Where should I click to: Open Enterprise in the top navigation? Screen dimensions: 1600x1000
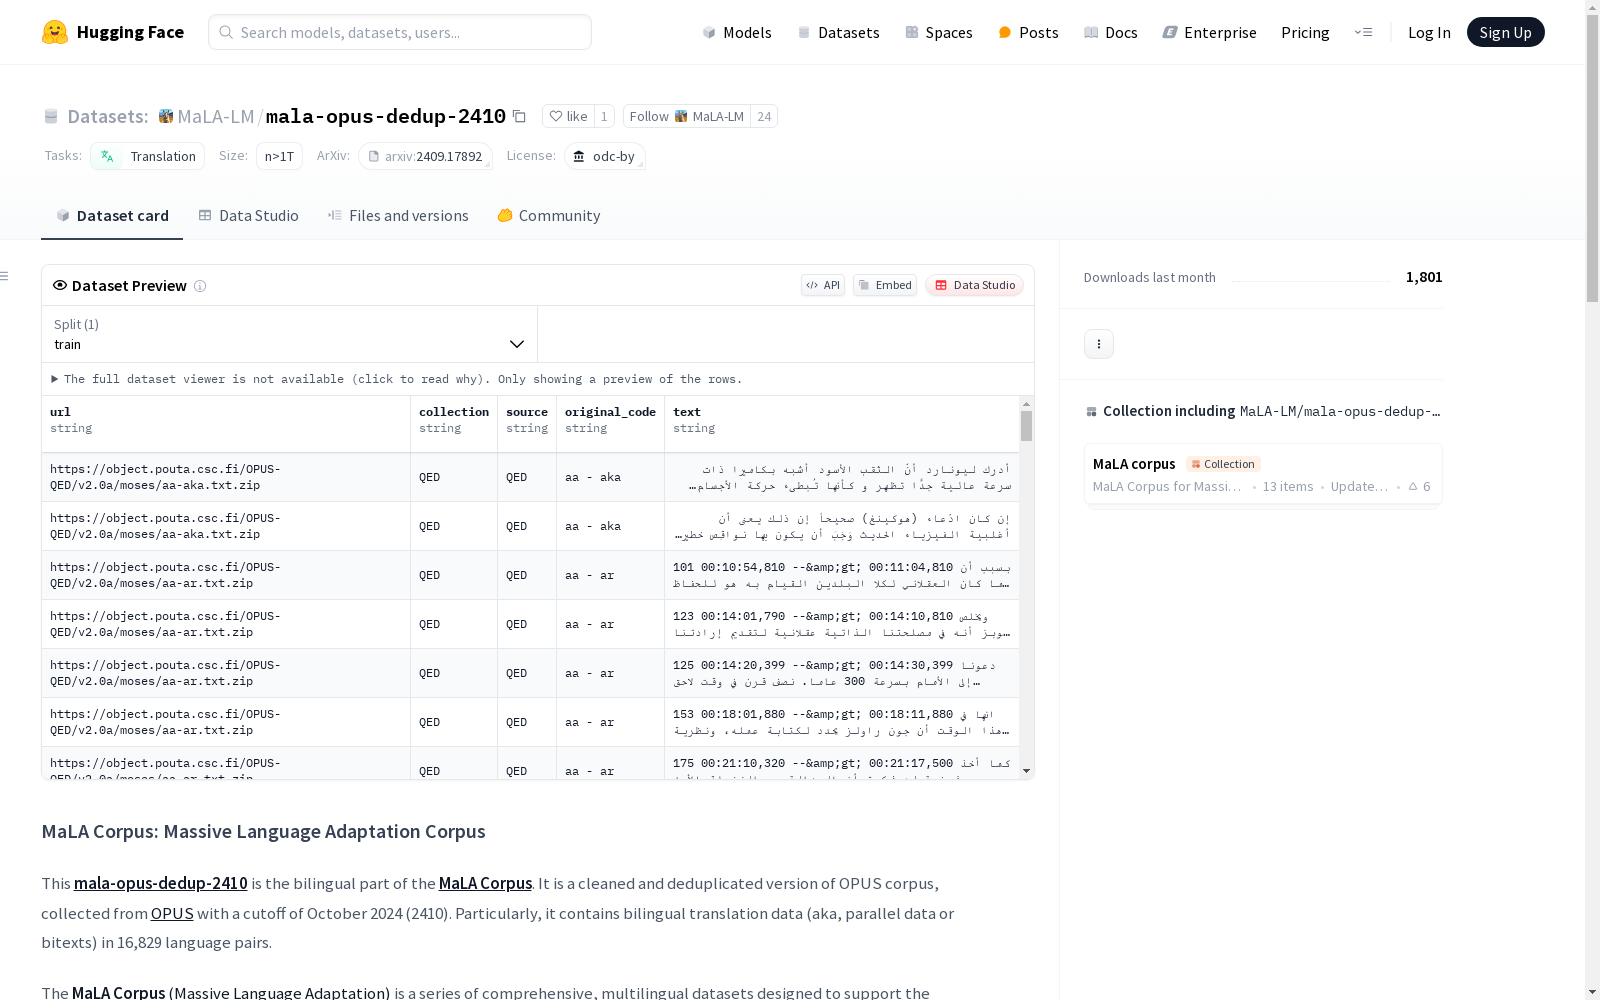pos(1209,32)
